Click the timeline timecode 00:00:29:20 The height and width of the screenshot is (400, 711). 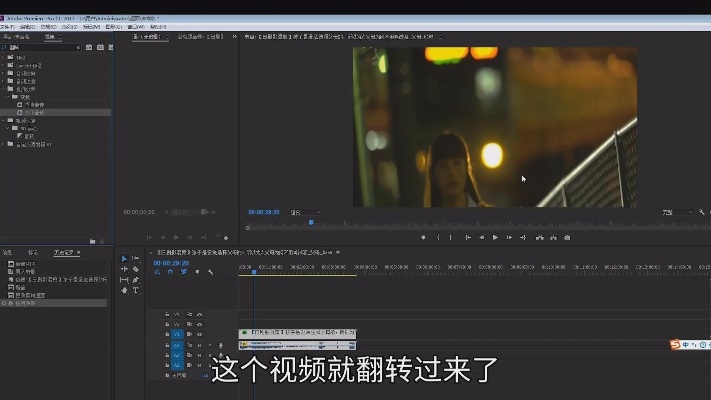click(x=171, y=263)
